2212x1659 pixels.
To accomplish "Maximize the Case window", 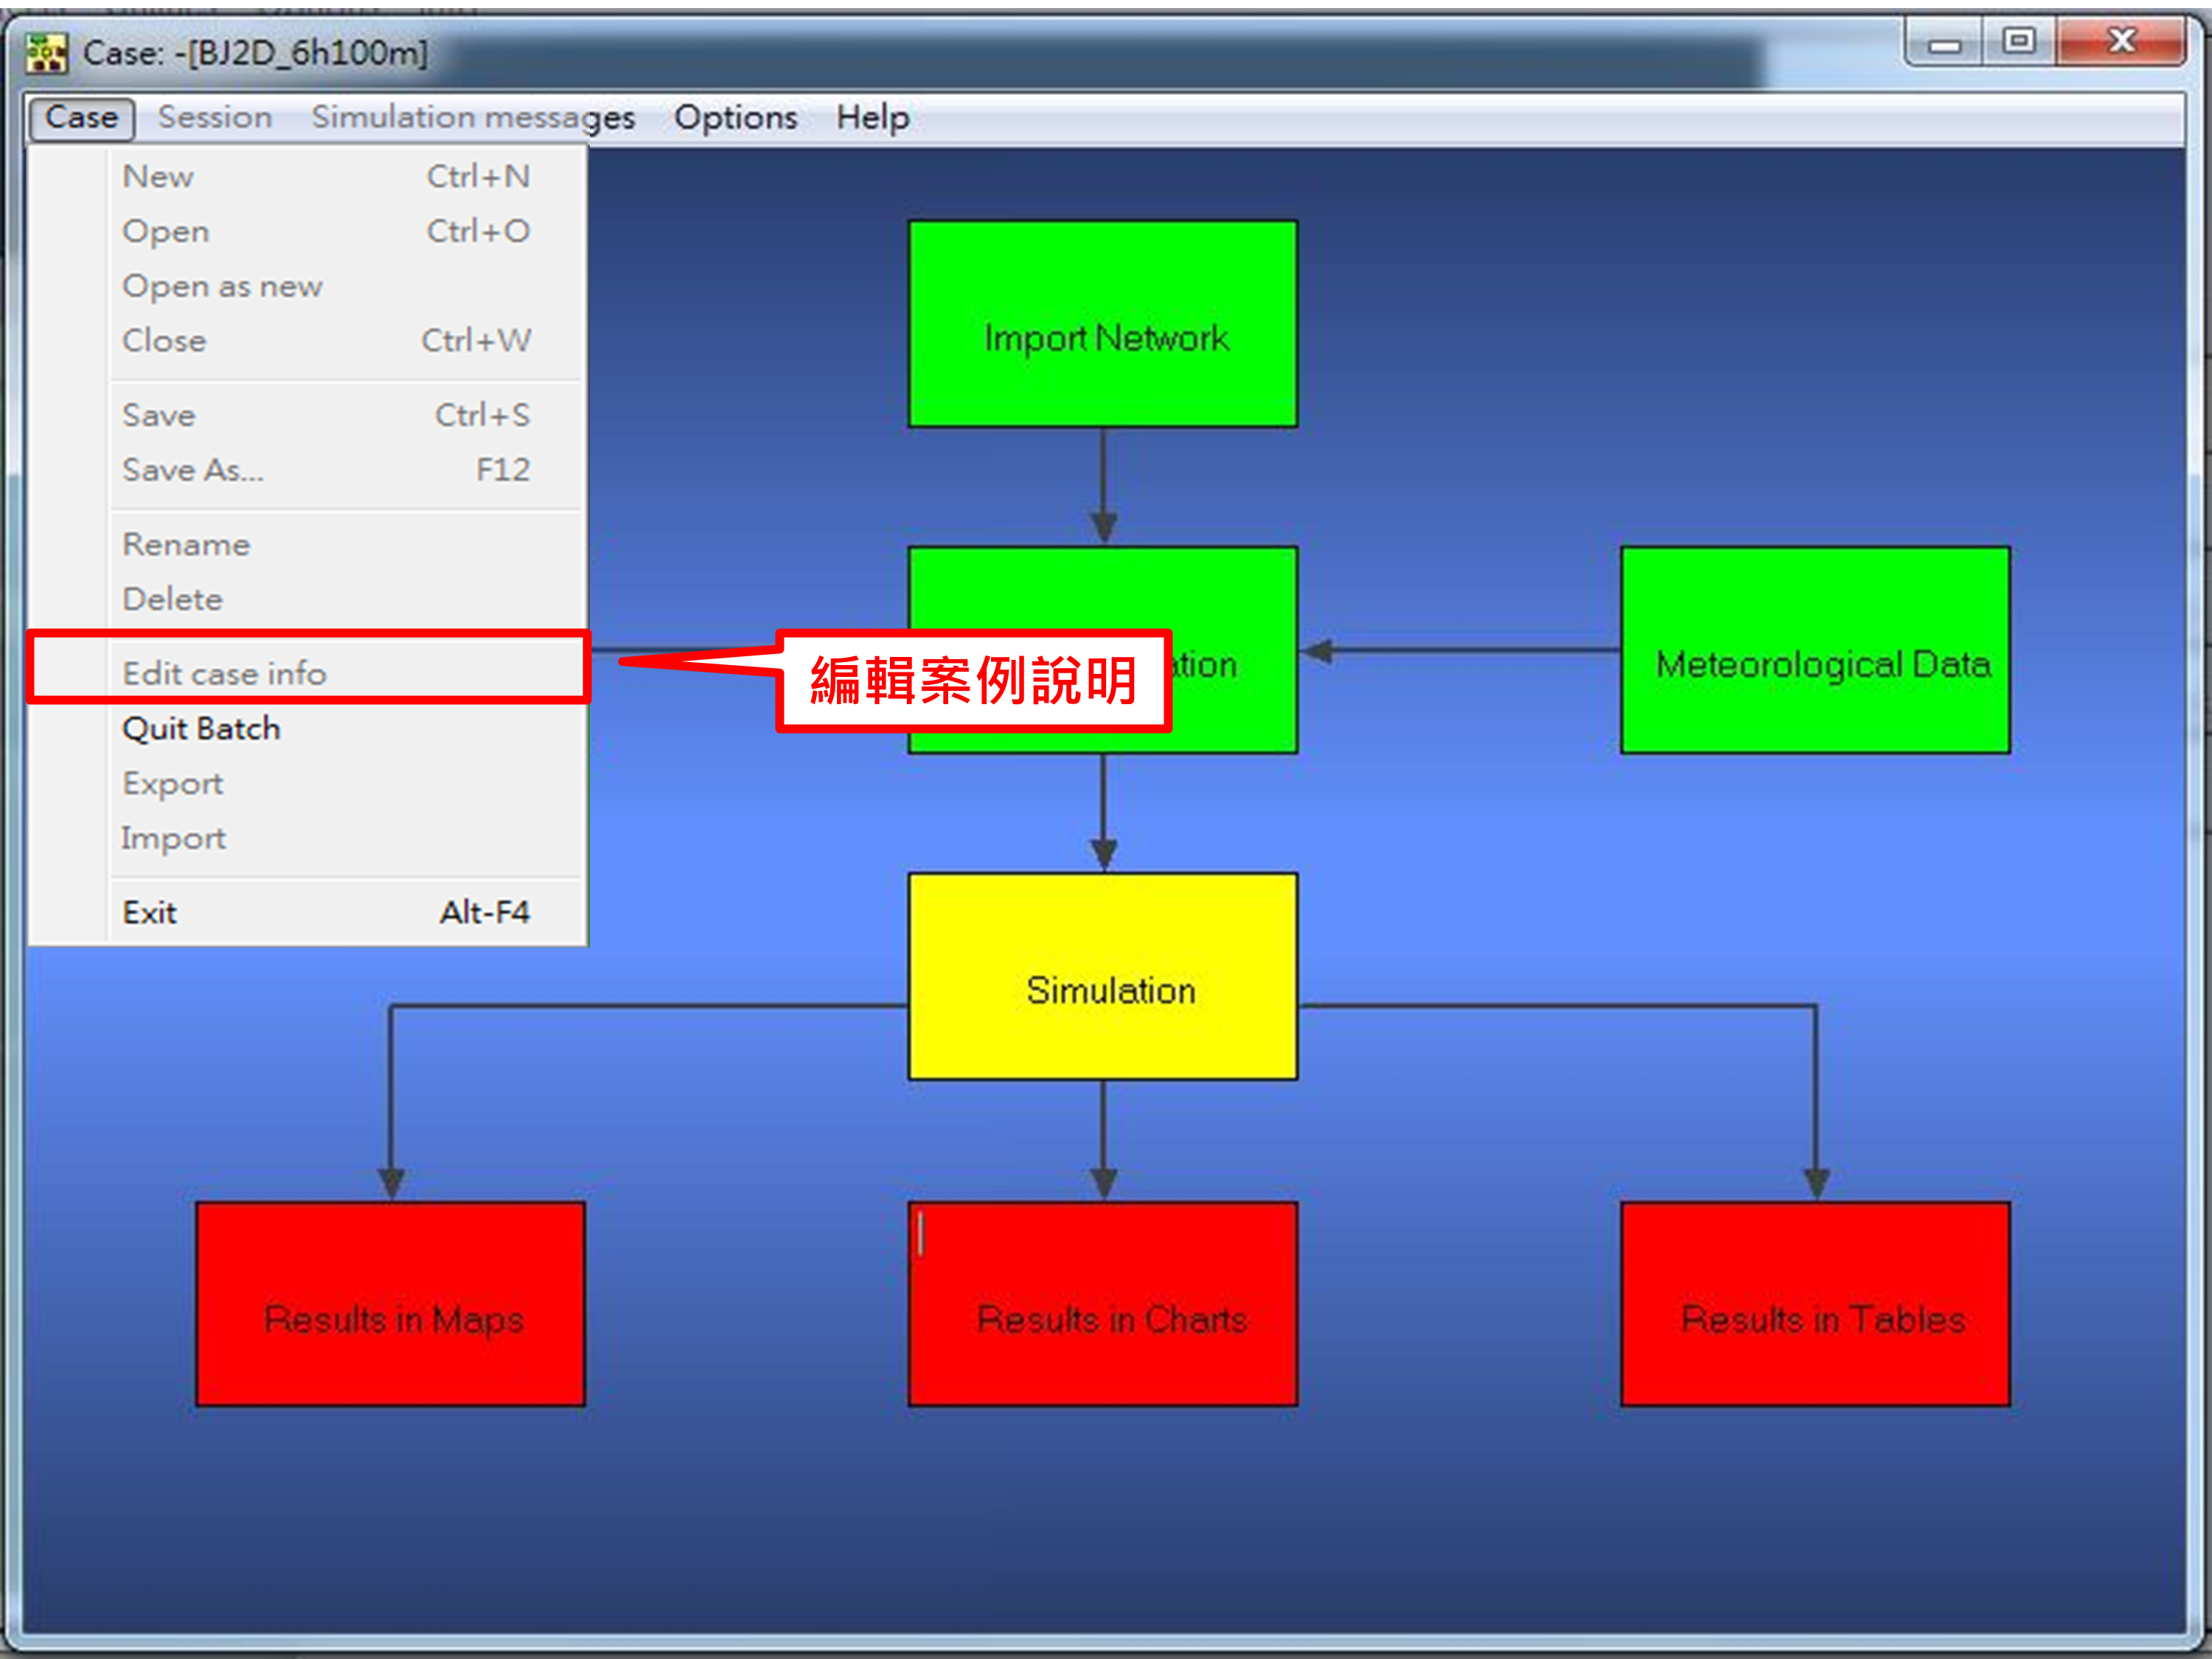I will (x=2019, y=42).
